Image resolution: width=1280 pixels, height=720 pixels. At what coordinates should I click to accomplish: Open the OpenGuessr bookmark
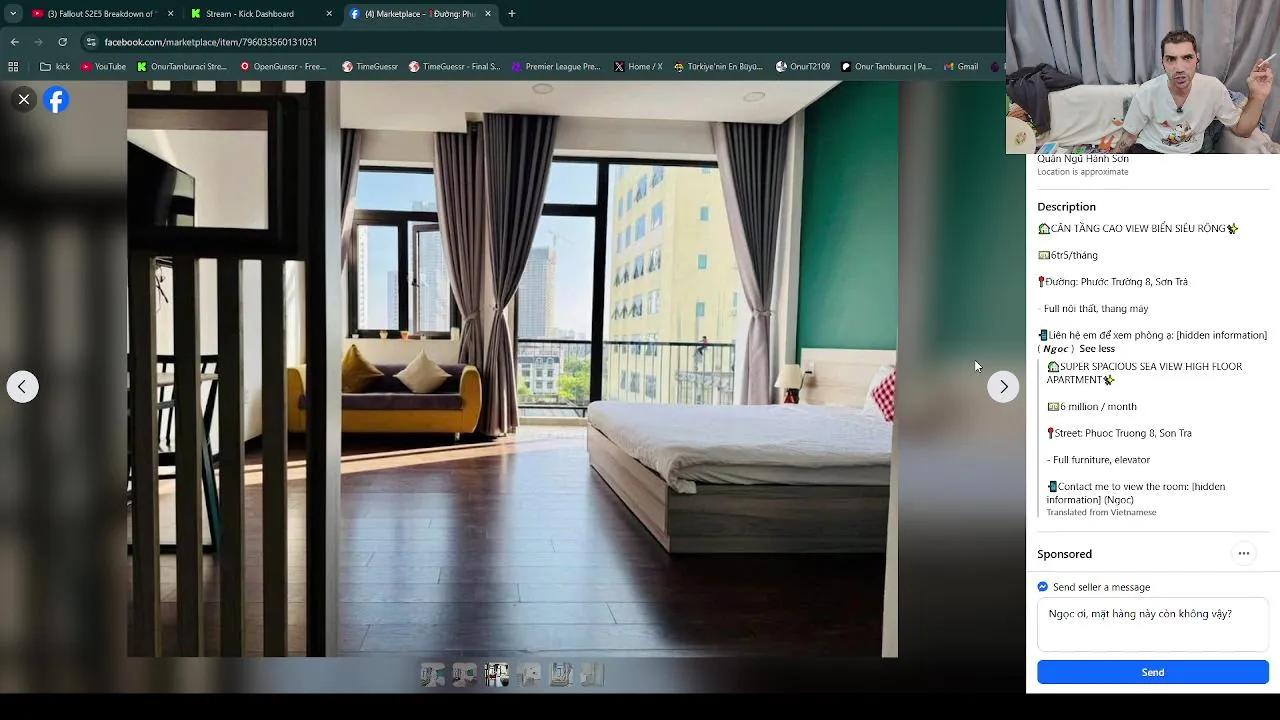[283, 67]
